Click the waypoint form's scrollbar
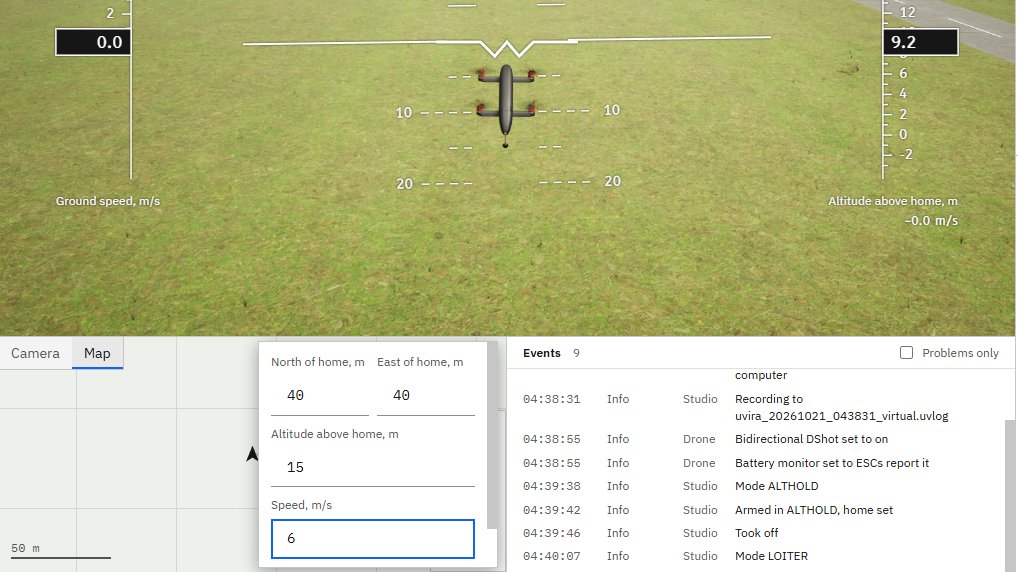Screen dimensions: 1018x572 [491, 435]
